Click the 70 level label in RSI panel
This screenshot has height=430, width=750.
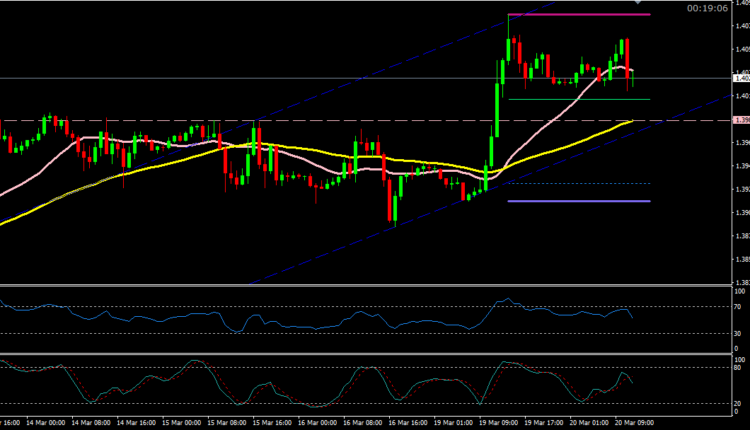738,305
